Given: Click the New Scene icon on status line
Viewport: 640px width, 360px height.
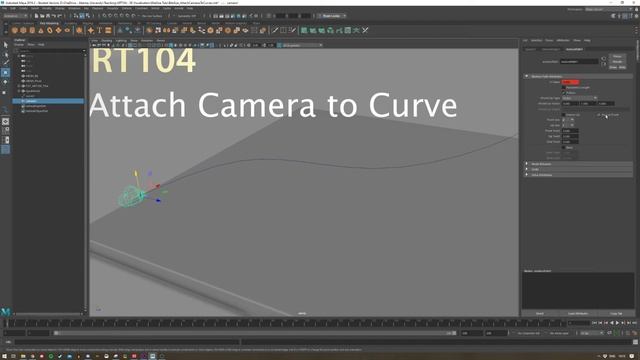Looking at the screenshot, I should (x=36, y=16).
